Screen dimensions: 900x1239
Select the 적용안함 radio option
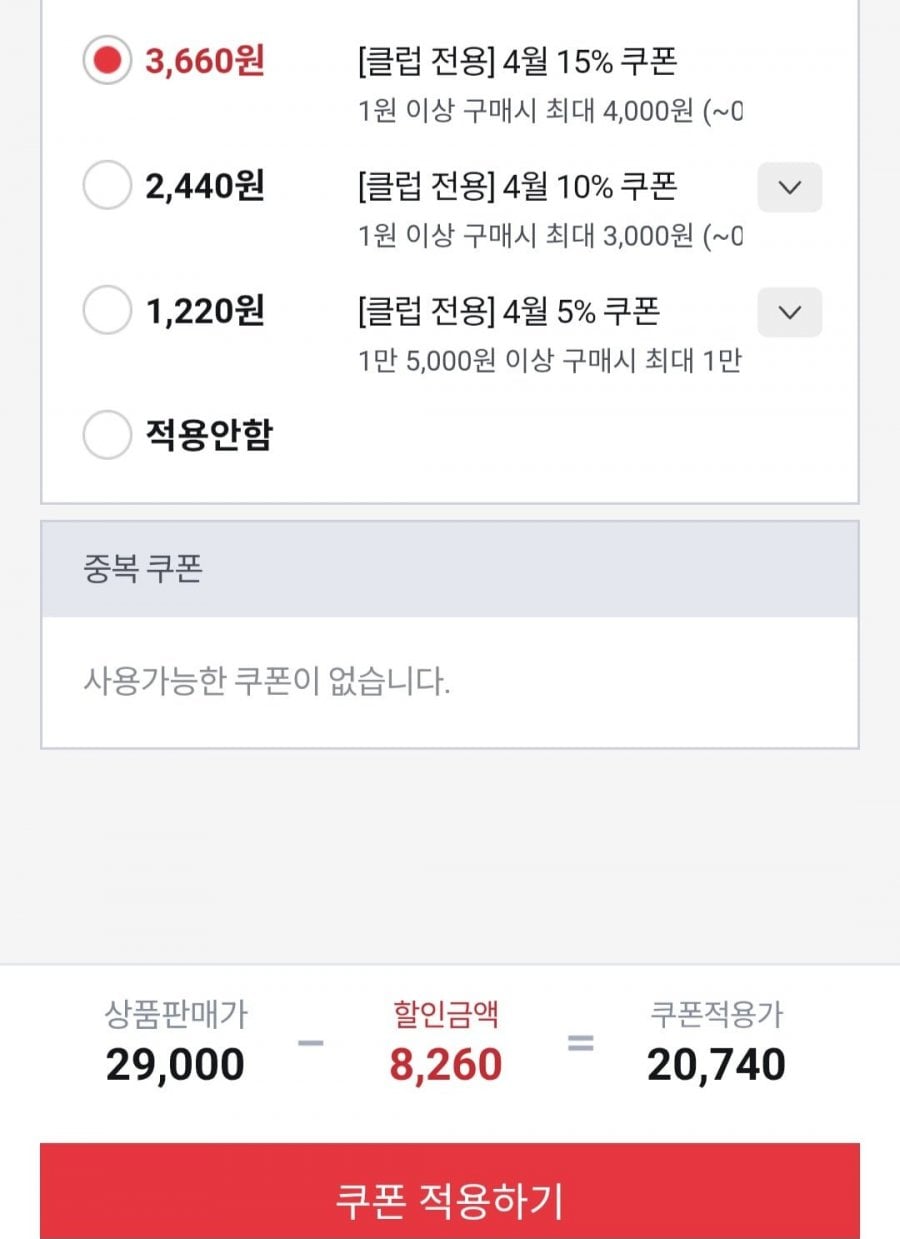click(x=106, y=436)
